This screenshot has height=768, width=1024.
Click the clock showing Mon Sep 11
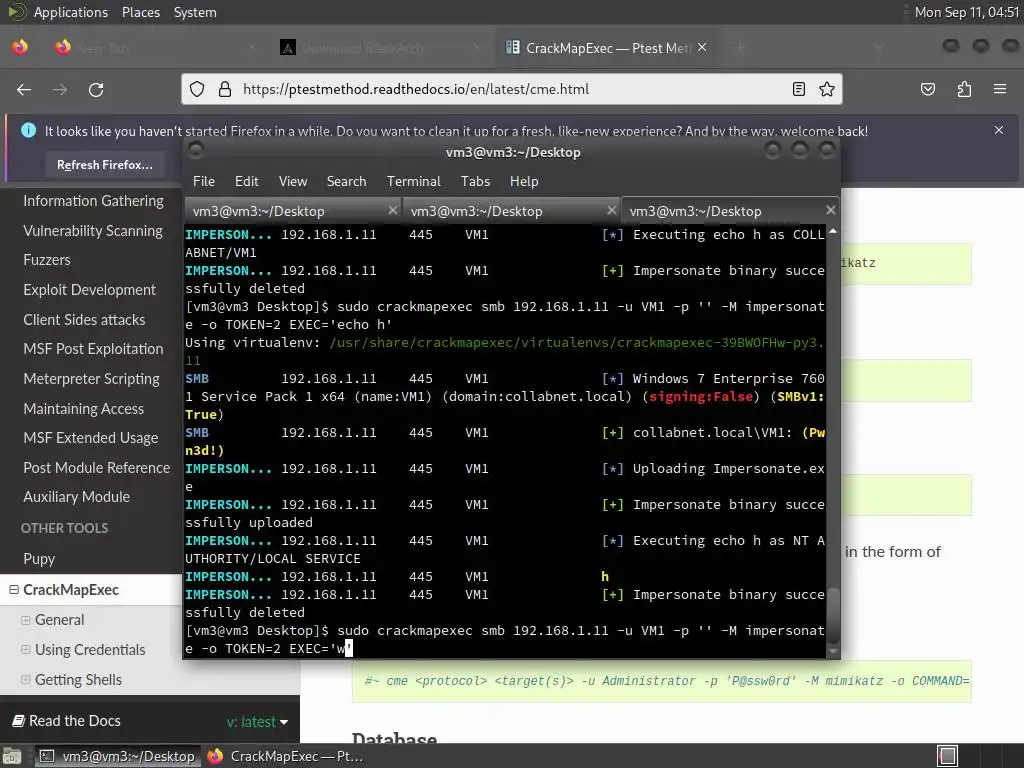coord(967,12)
